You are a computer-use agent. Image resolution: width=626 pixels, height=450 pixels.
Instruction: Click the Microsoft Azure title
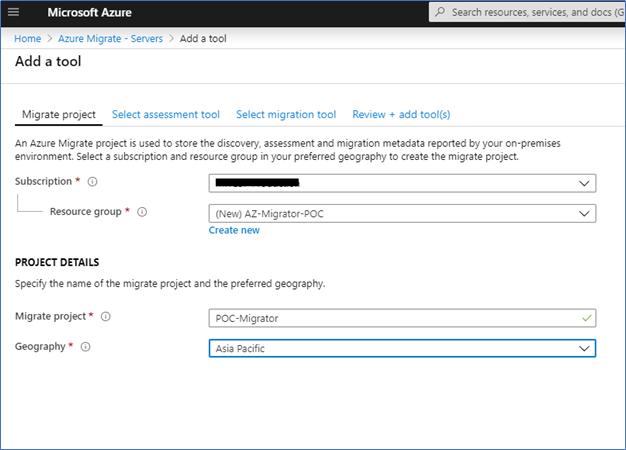89,12
